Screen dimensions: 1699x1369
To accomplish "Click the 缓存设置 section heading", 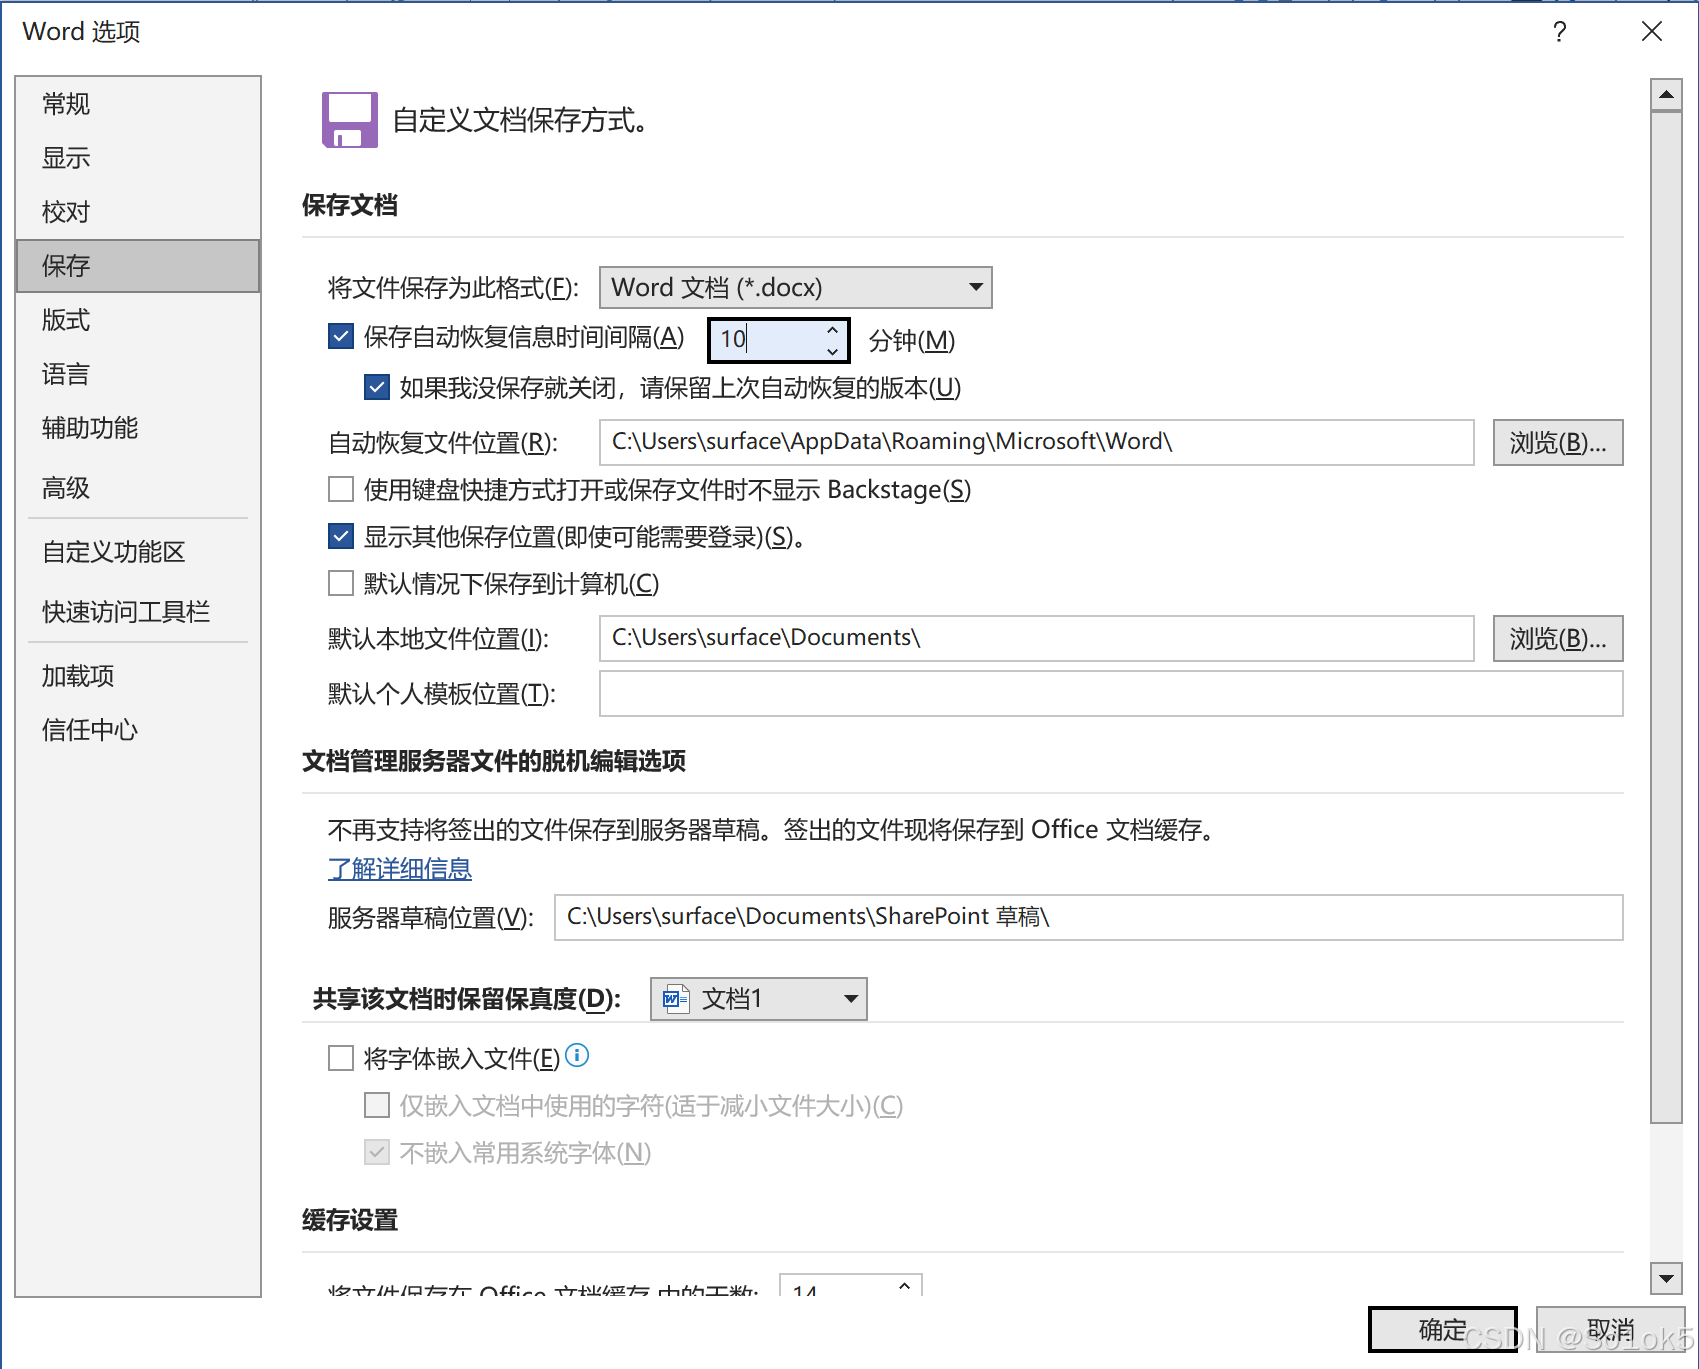I will click(350, 1220).
